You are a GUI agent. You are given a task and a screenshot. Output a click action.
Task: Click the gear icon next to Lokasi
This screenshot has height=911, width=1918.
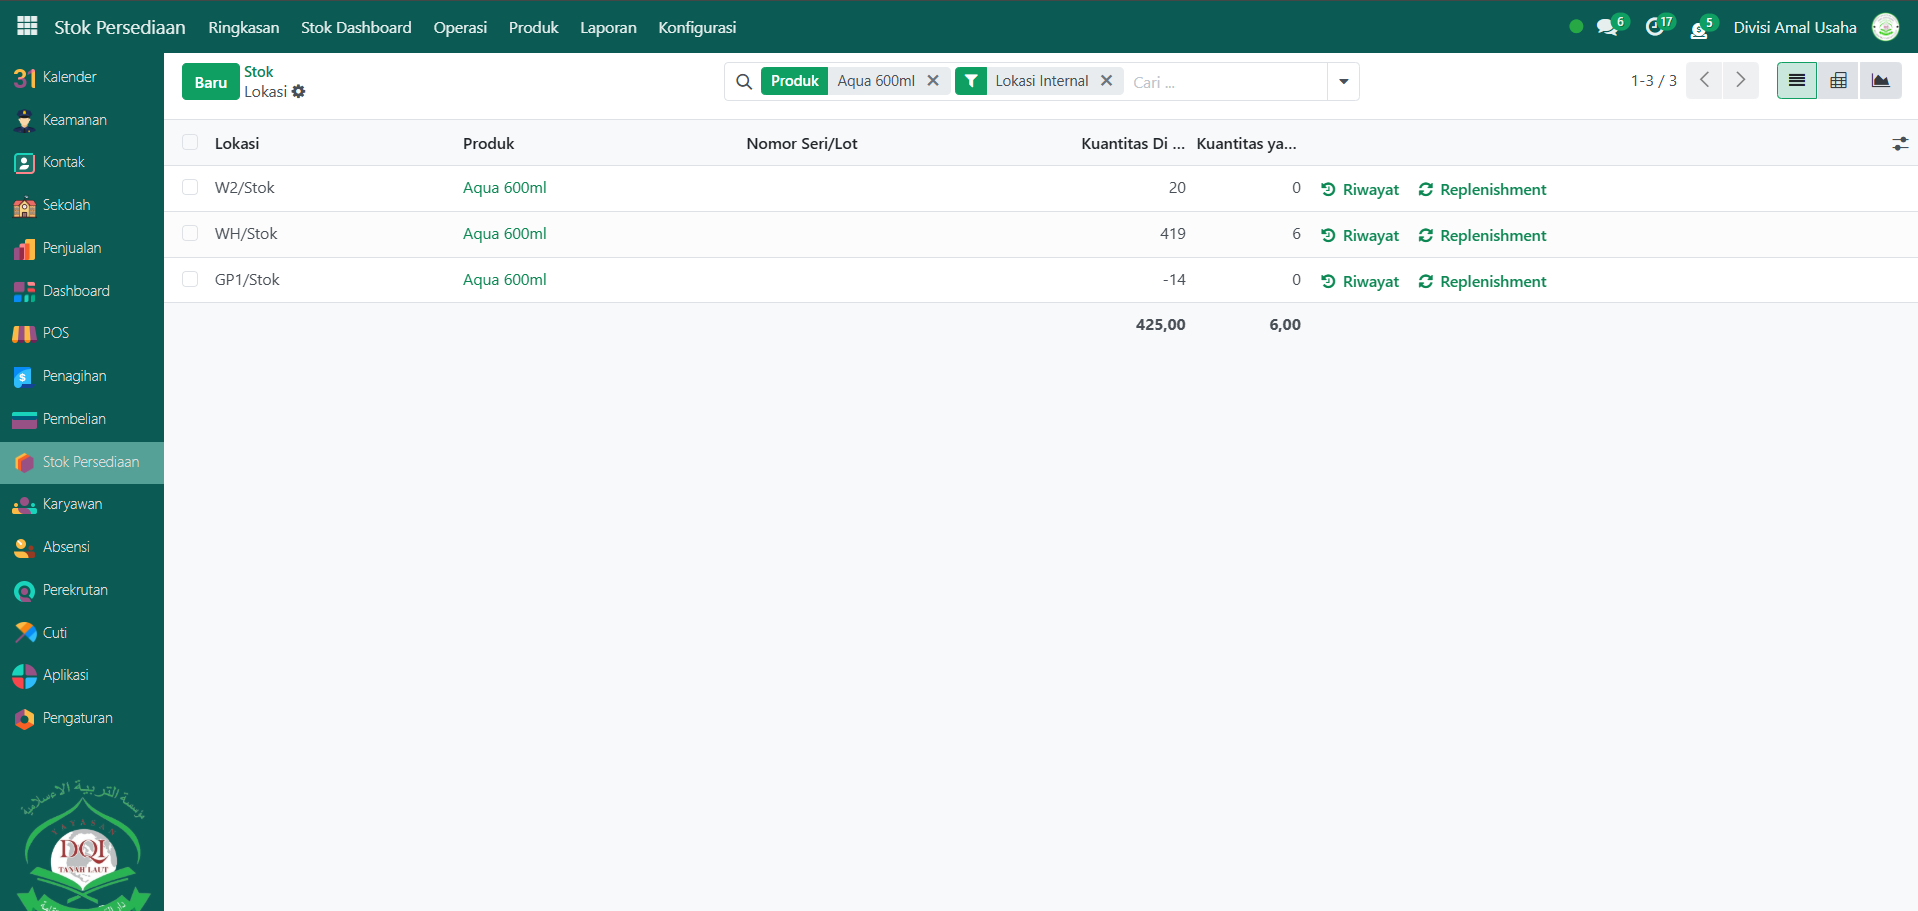point(298,92)
